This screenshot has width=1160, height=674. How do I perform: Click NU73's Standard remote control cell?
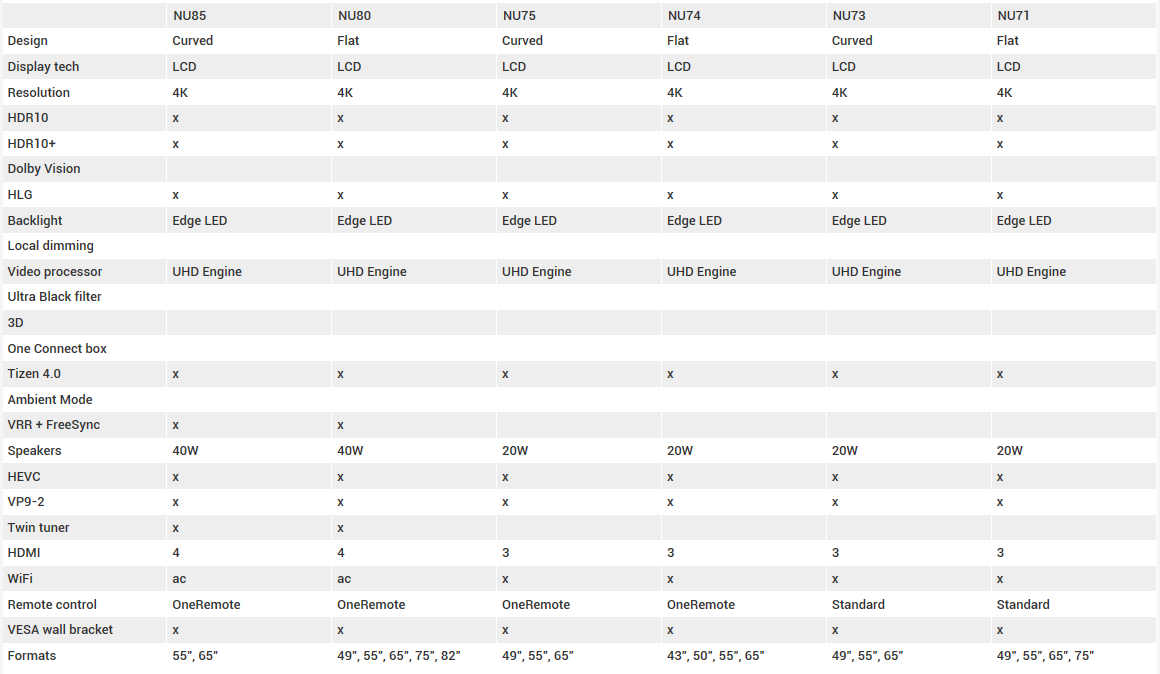(x=858, y=605)
